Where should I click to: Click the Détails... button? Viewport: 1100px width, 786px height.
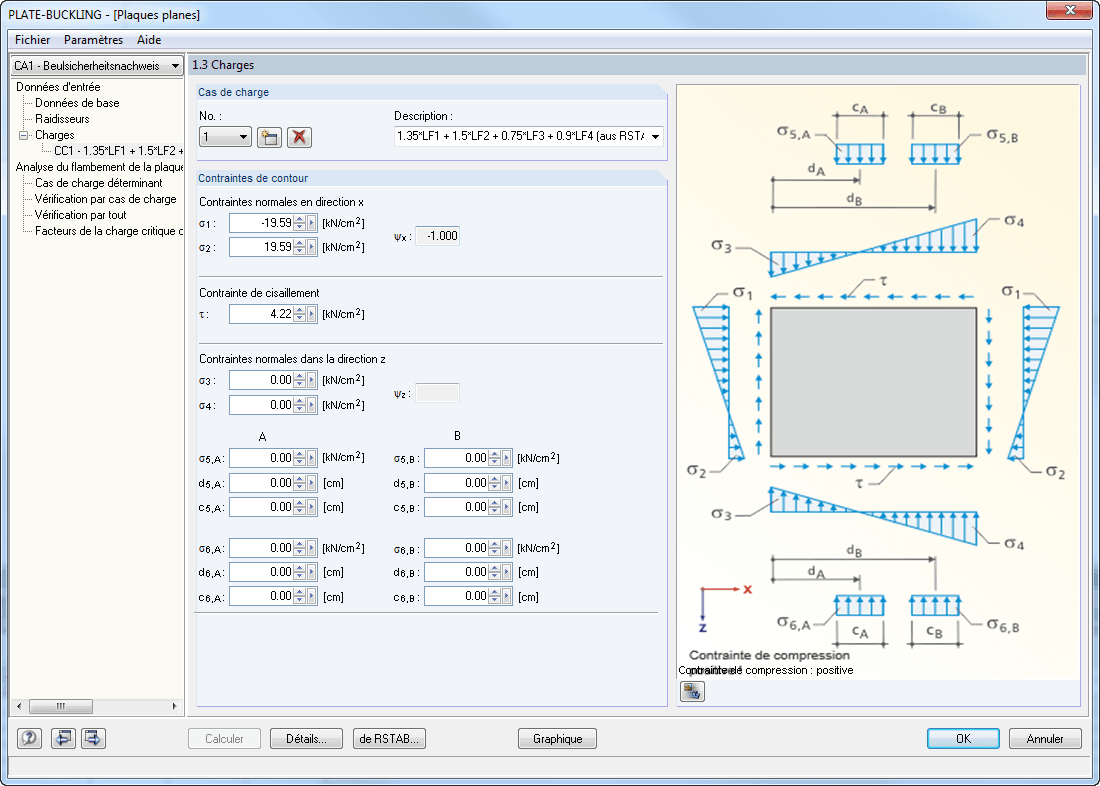click(x=307, y=738)
